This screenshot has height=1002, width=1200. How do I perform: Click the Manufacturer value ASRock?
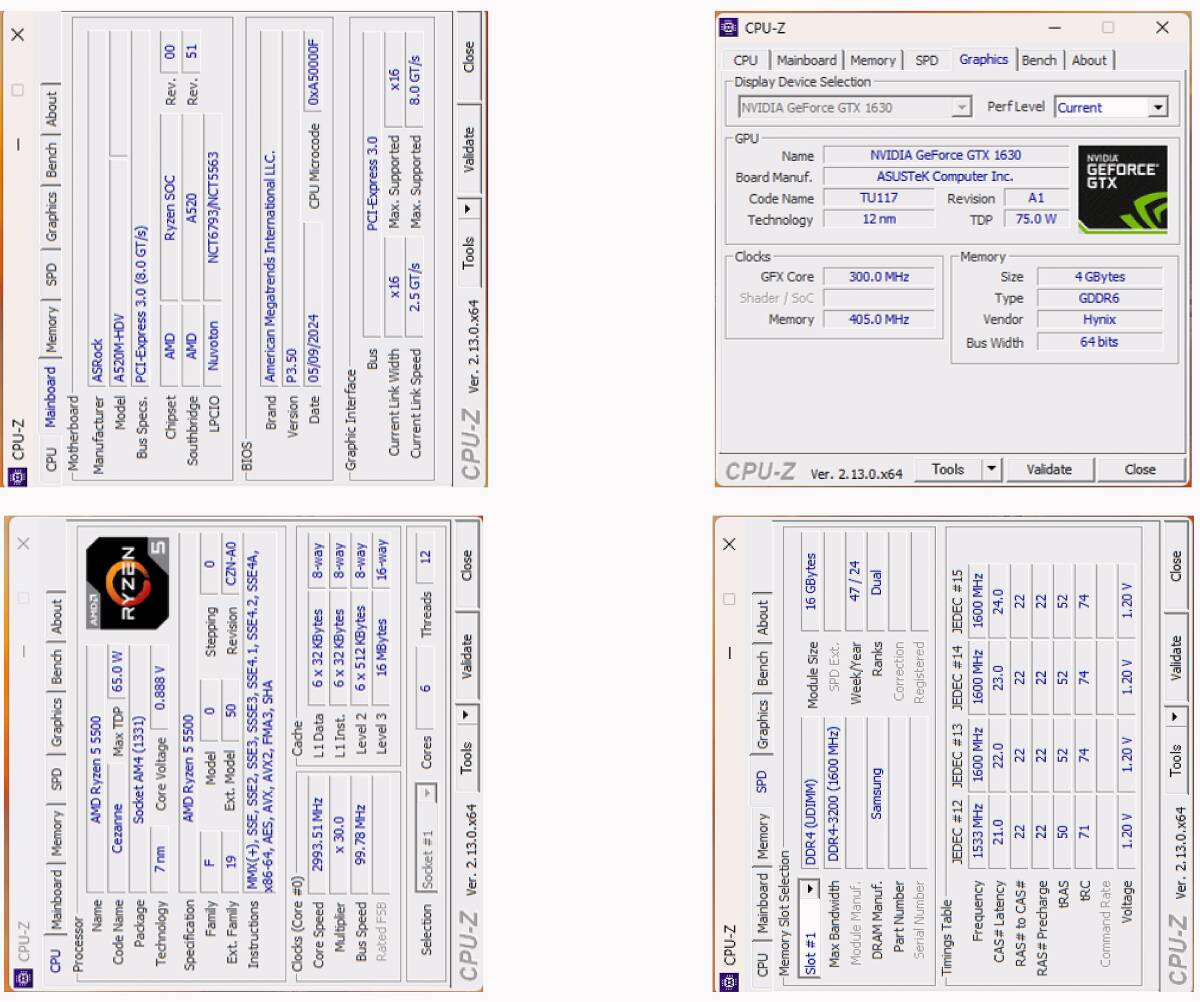pyautogui.click(x=98, y=208)
